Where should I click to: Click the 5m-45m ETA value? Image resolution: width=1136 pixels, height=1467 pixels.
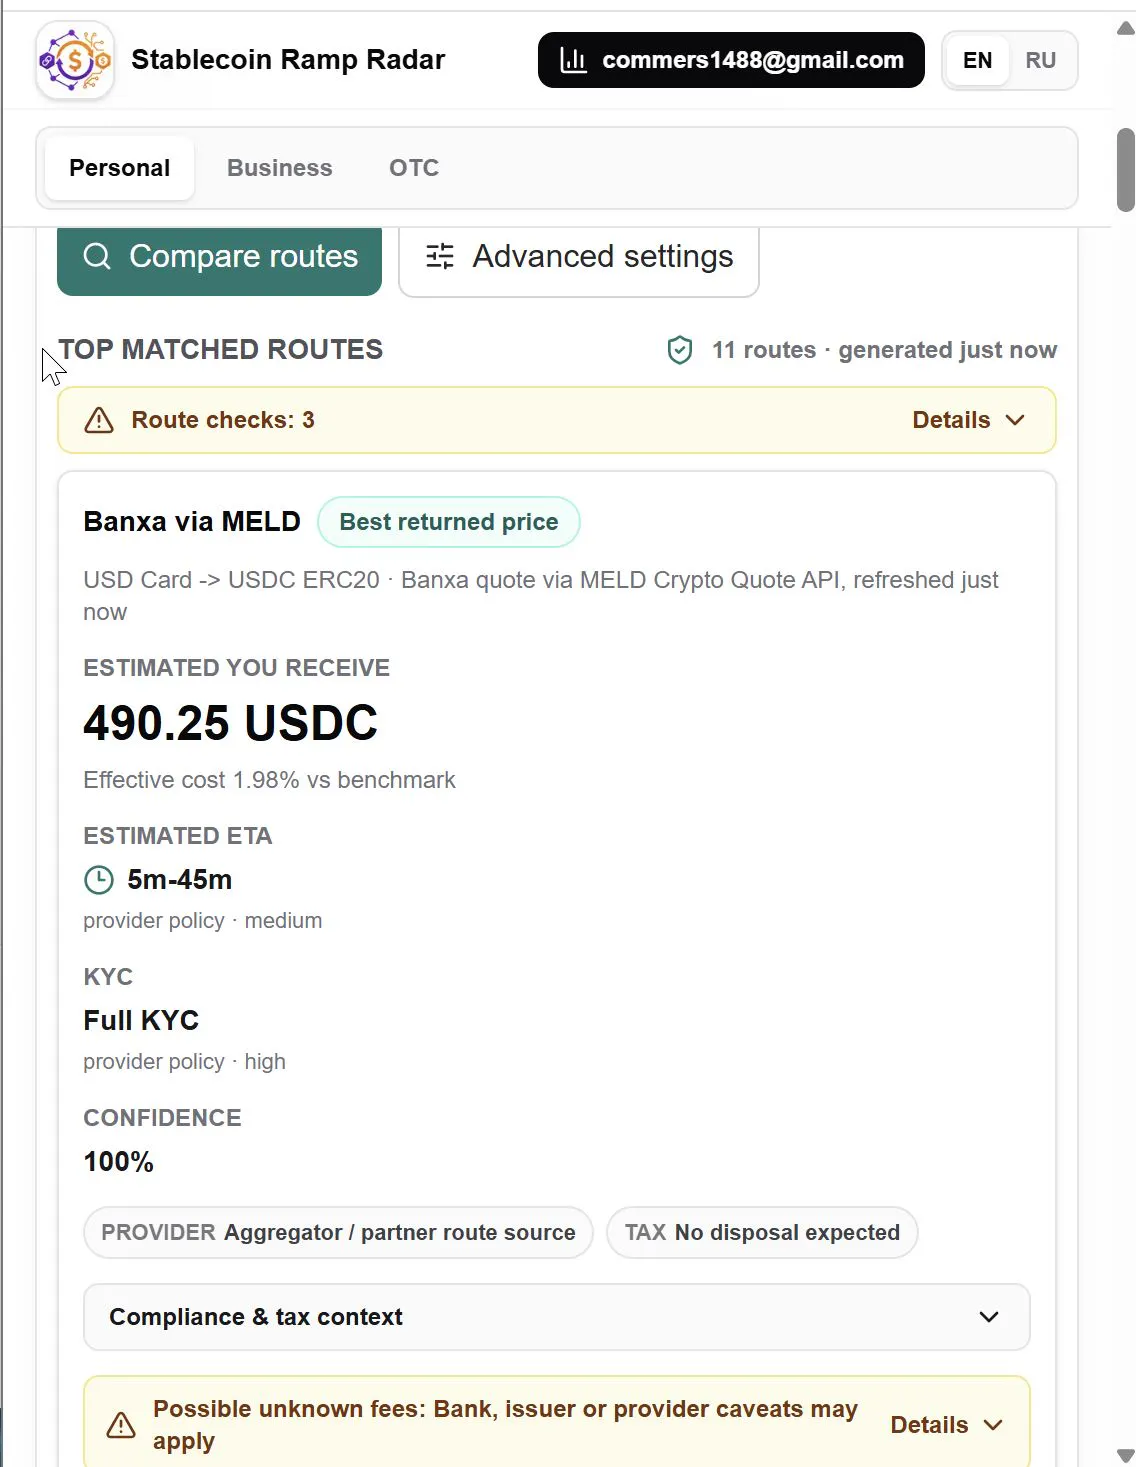(x=180, y=880)
